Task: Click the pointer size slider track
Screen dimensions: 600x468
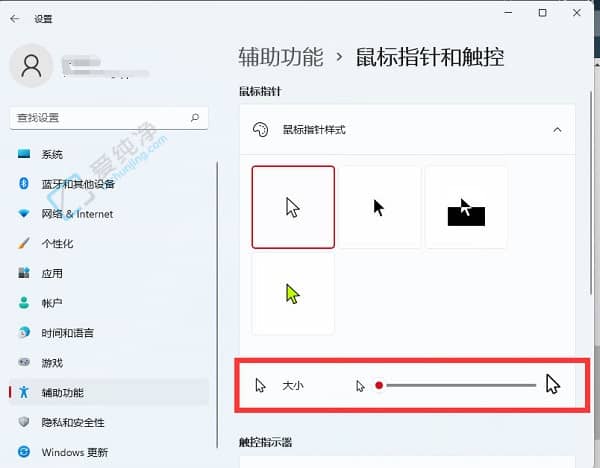Action: point(459,385)
